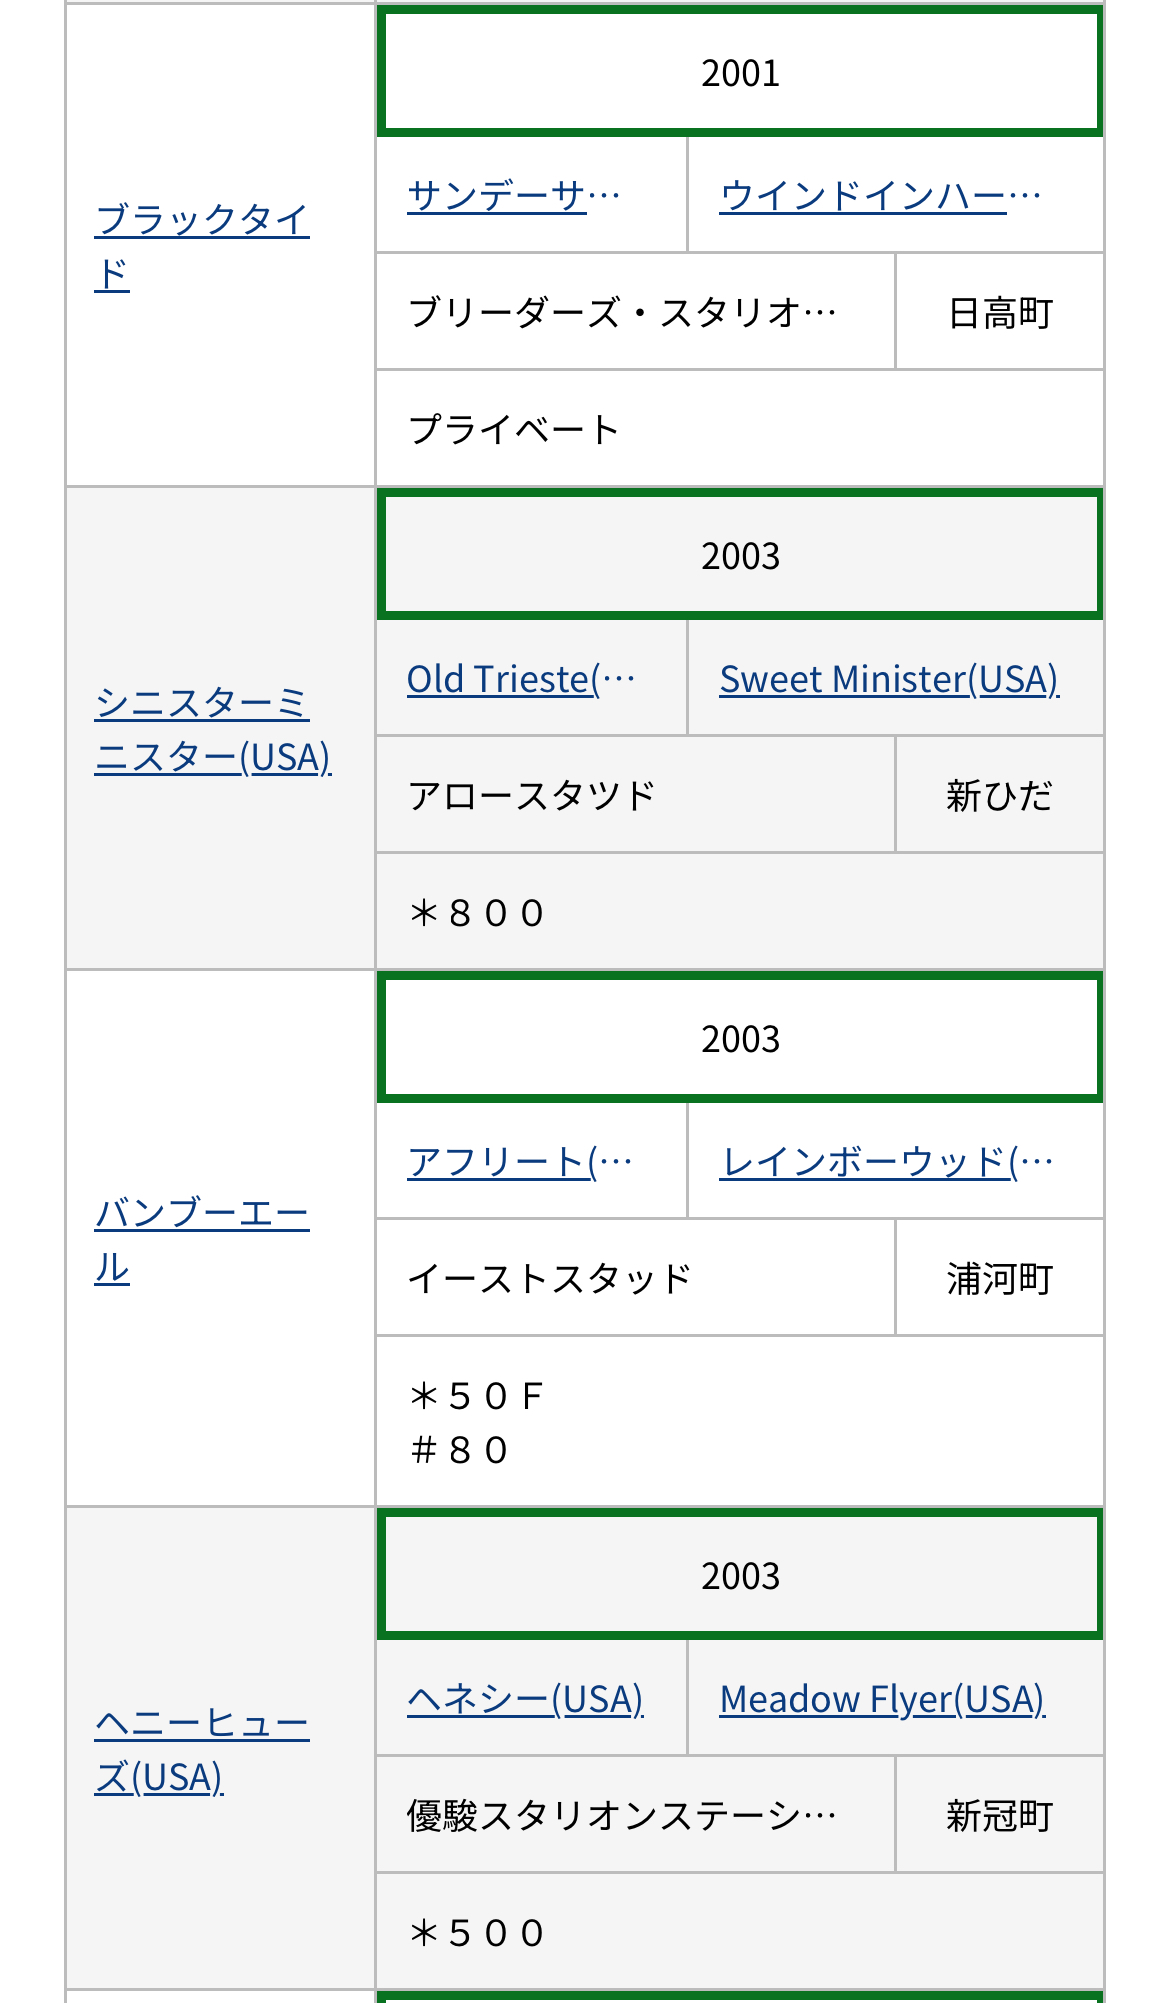Open the レインボーウッド dam link

point(886,1162)
